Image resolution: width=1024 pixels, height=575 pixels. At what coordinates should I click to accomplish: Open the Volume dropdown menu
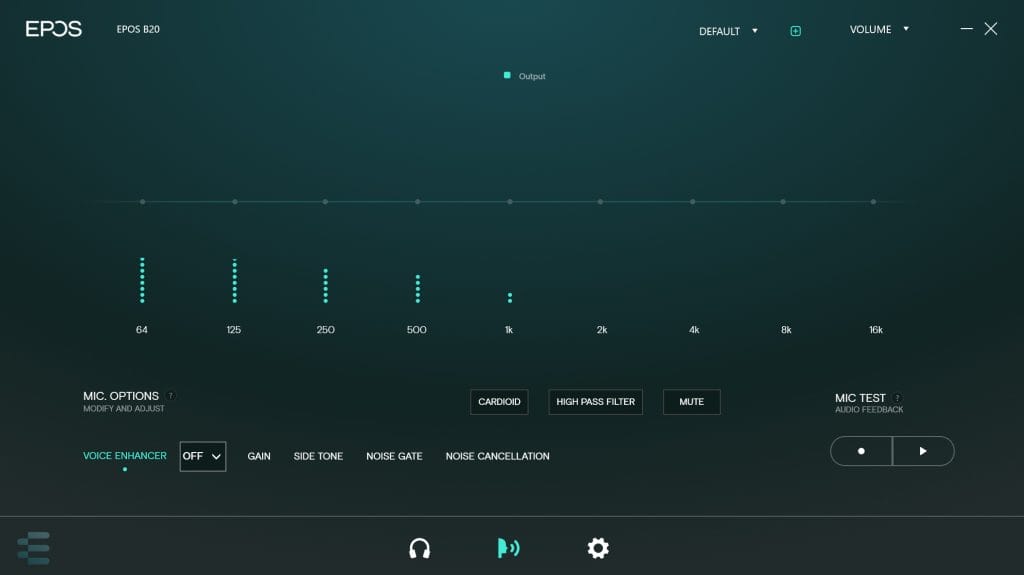click(x=879, y=30)
